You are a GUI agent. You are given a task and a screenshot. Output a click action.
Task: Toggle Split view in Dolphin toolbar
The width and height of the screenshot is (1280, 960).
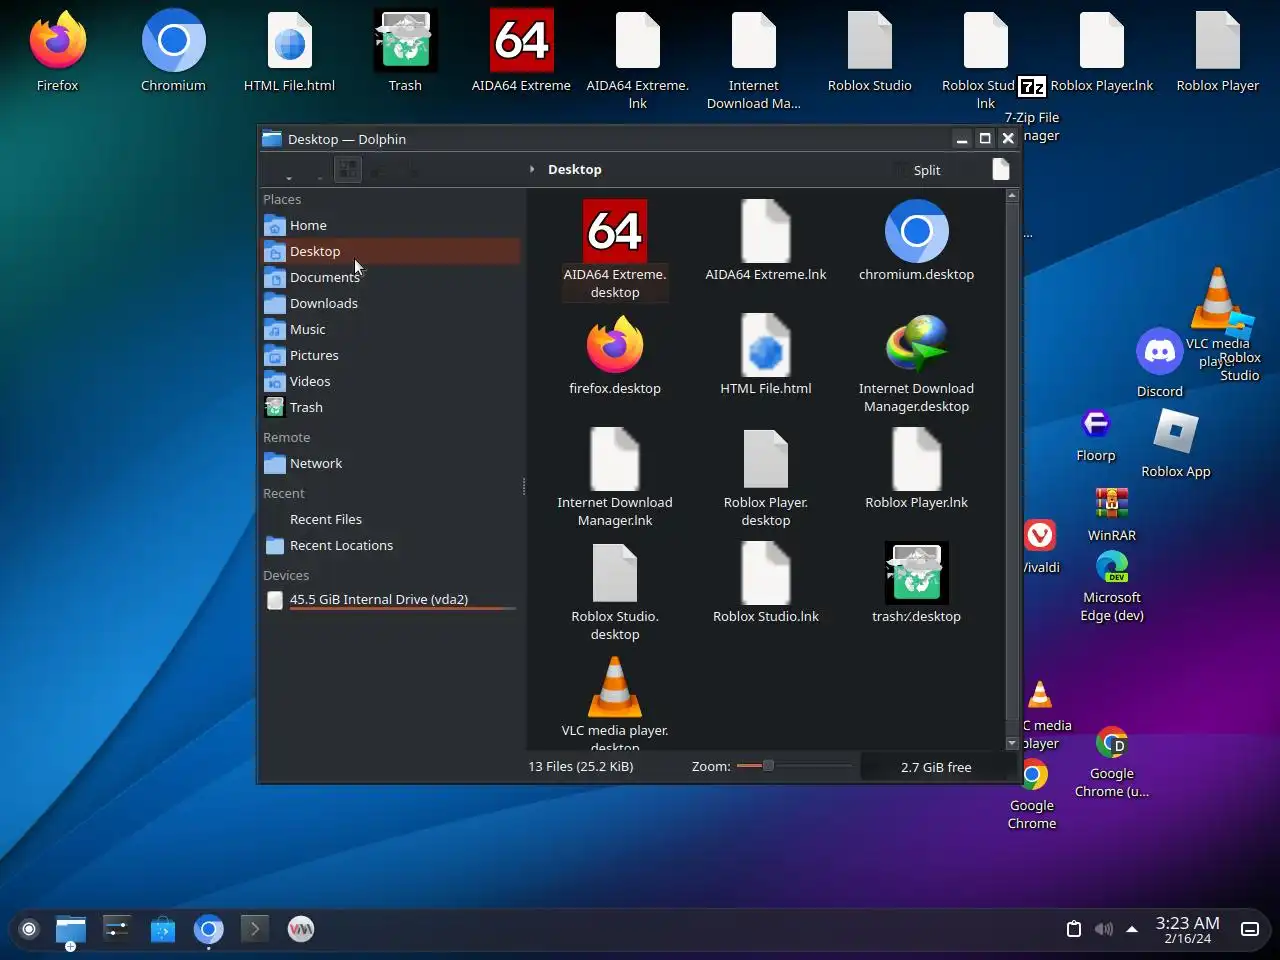pyautogui.click(x=916, y=170)
